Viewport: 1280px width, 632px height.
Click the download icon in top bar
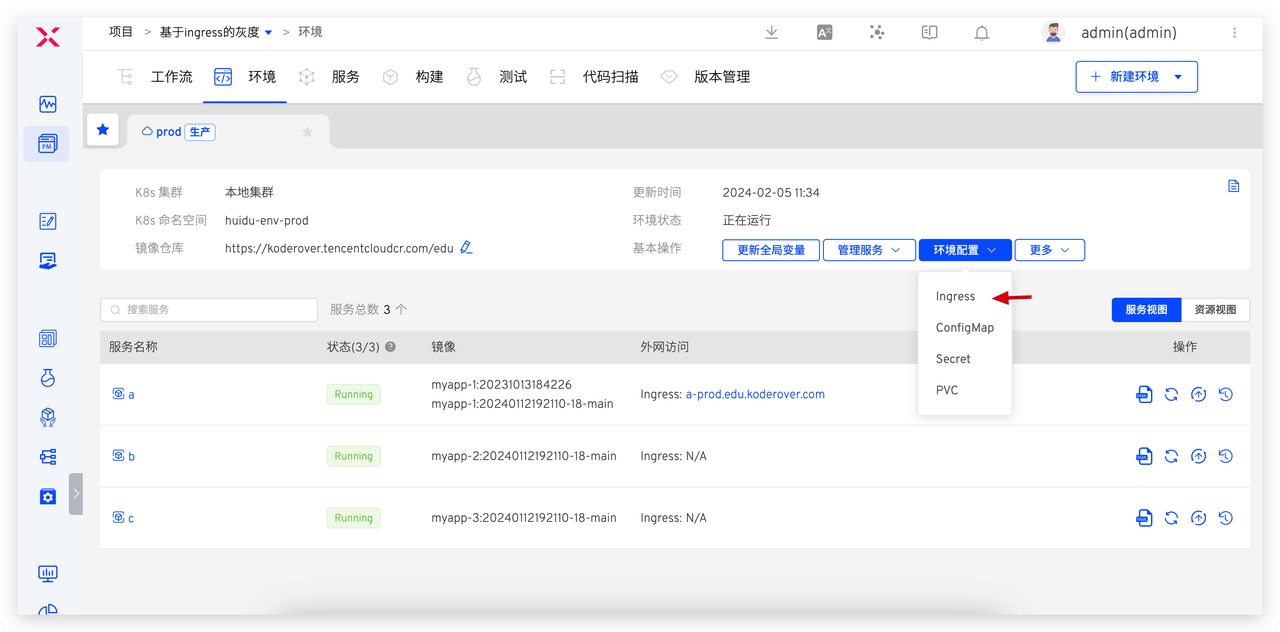coord(771,33)
